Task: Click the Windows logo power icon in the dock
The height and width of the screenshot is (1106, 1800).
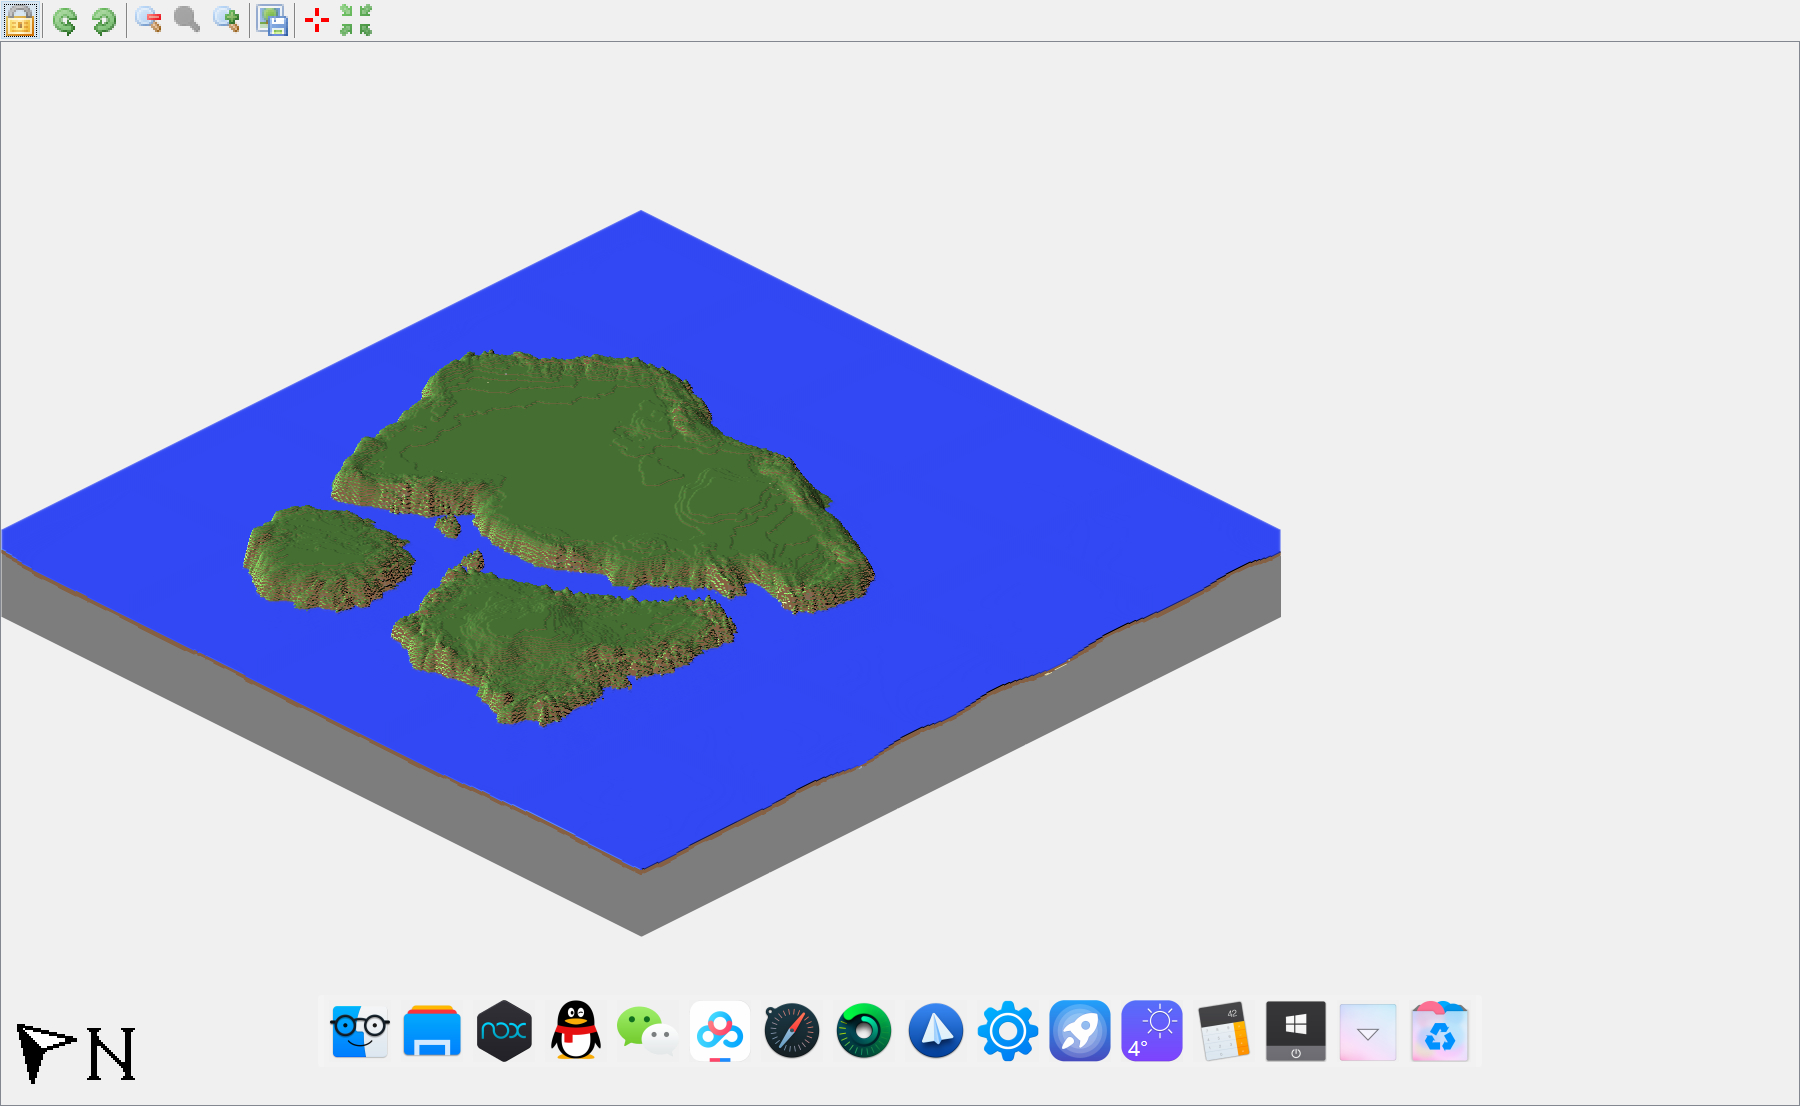Action: tap(1296, 1031)
